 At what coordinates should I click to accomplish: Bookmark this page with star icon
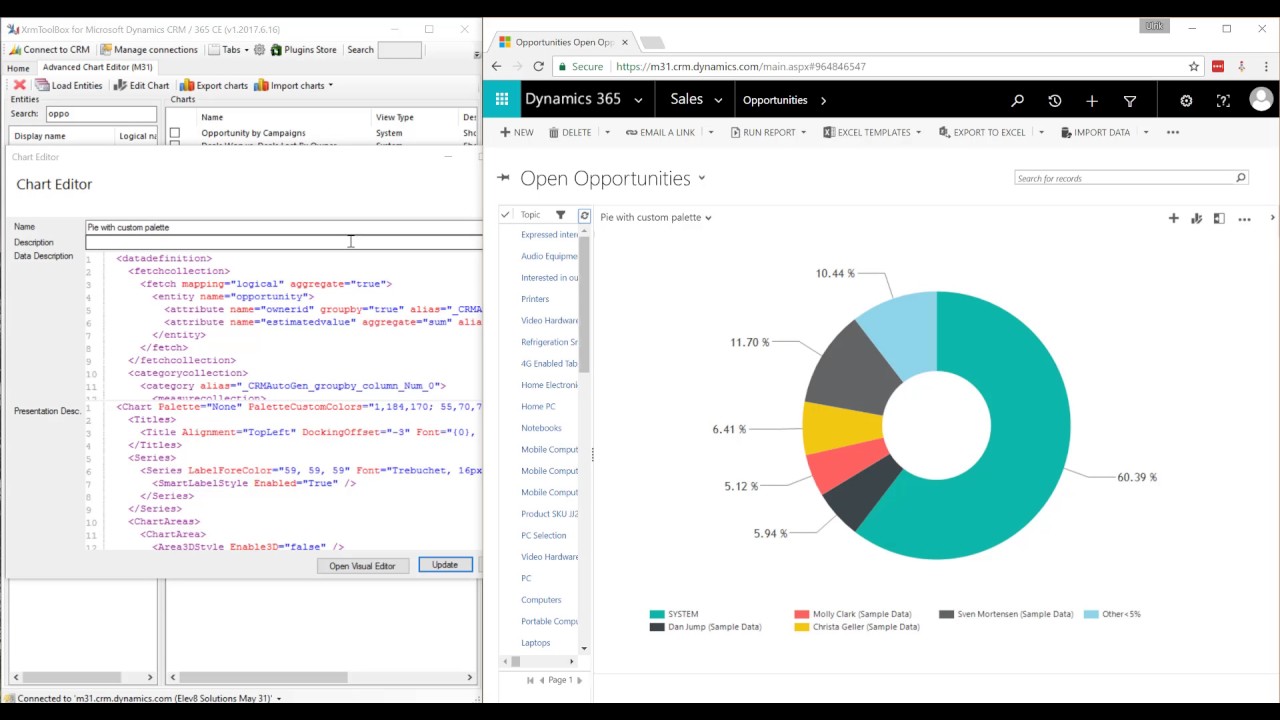pyautogui.click(x=1194, y=66)
